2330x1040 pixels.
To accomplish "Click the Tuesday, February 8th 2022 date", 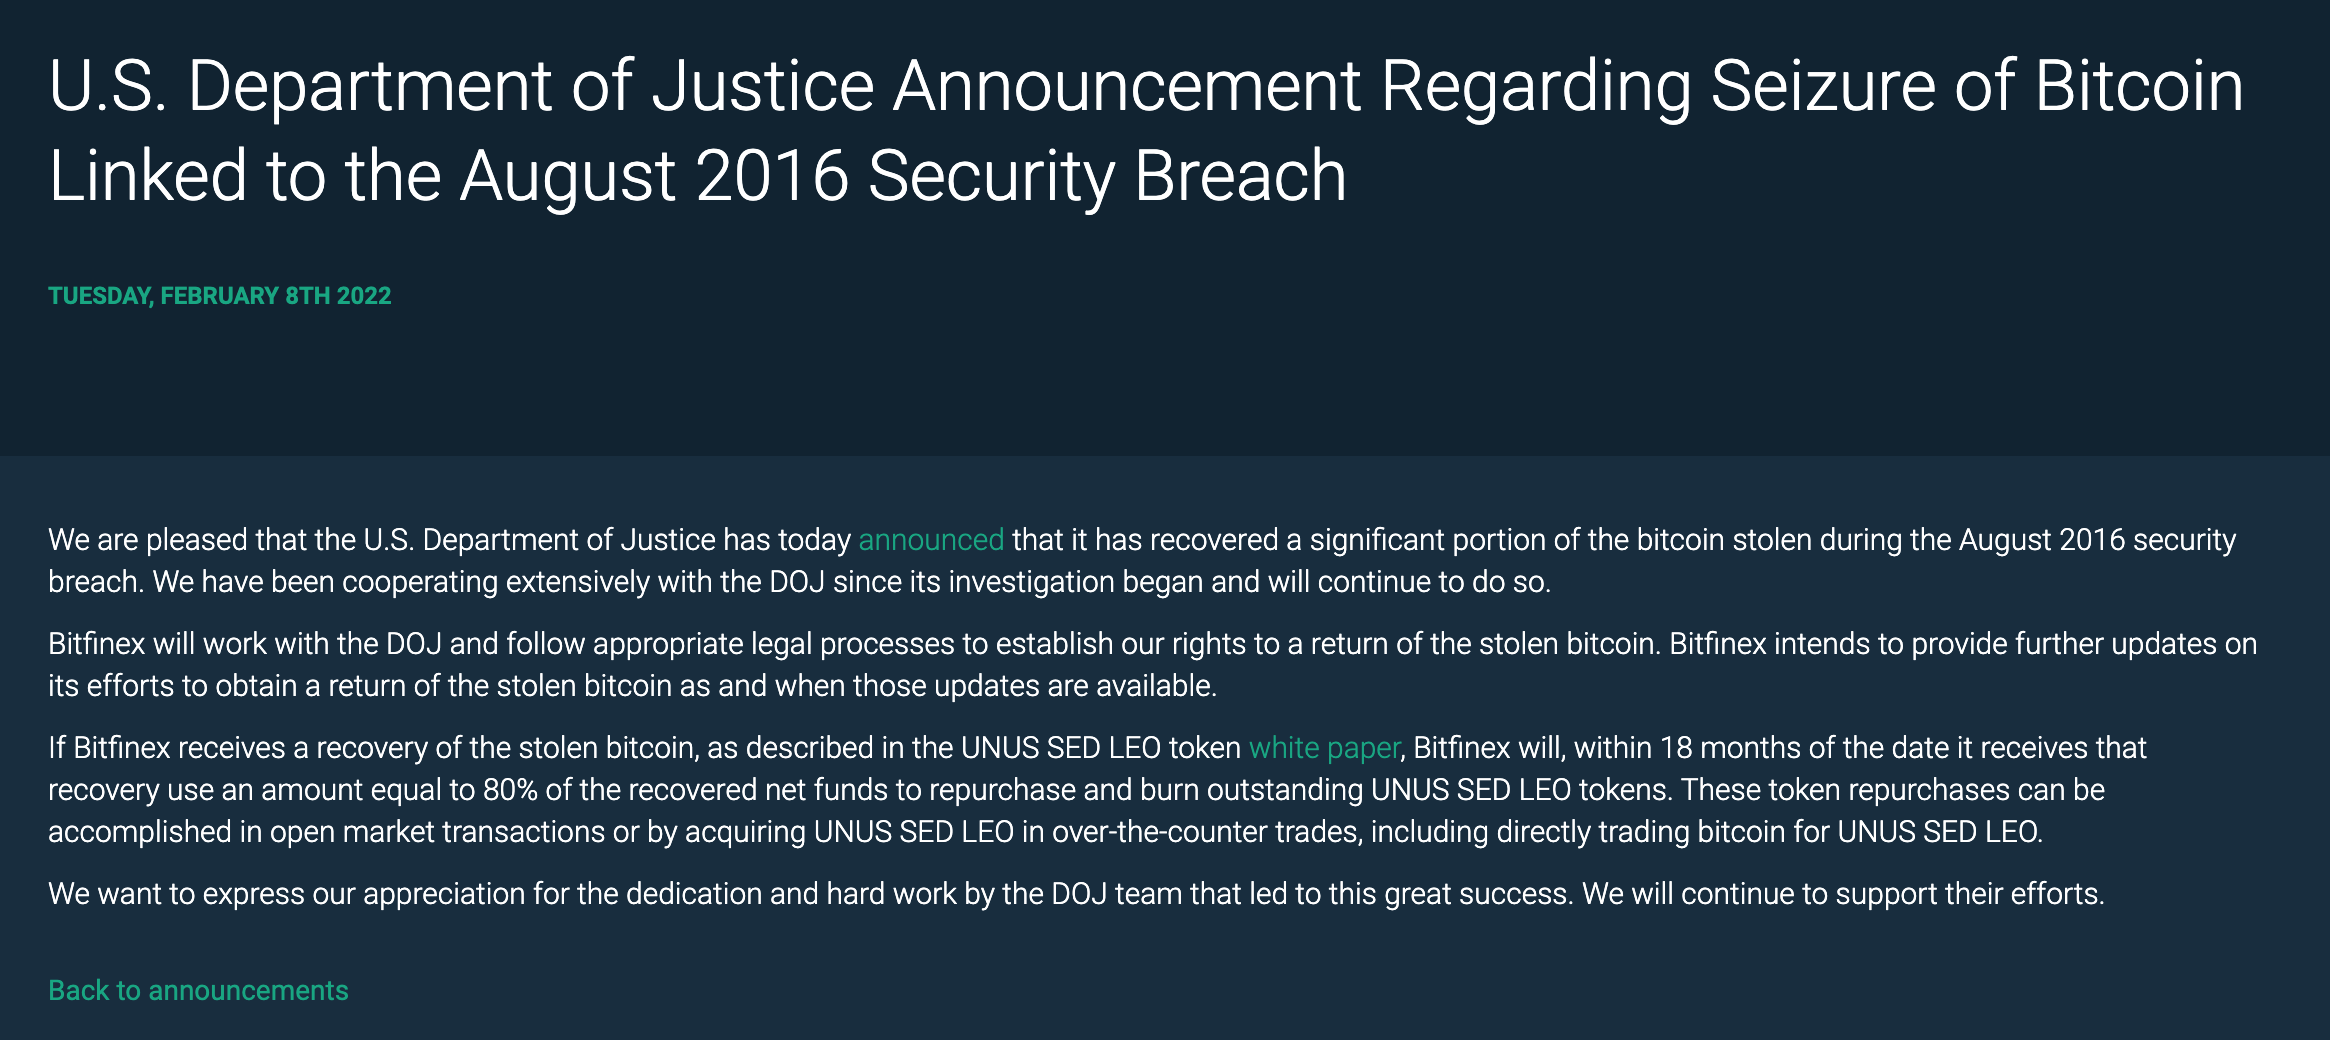I will click(220, 296).
